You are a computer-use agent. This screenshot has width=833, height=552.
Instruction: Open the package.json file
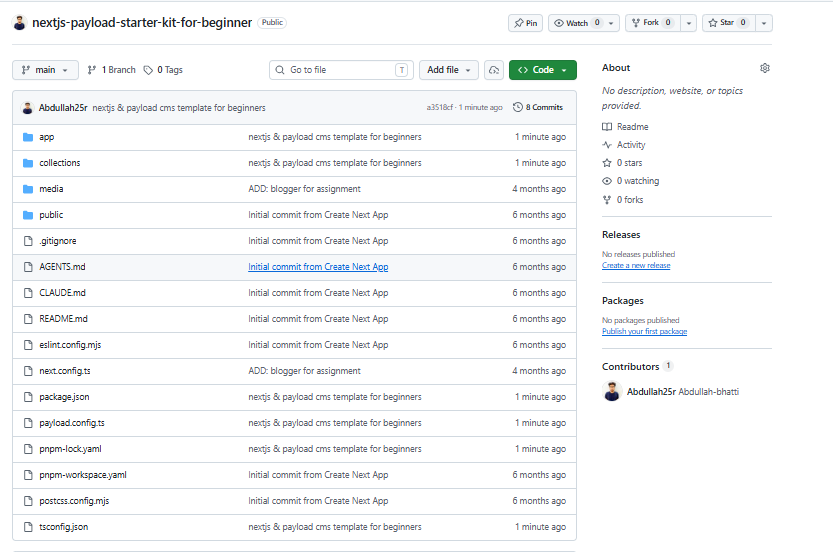pos(64,397)
